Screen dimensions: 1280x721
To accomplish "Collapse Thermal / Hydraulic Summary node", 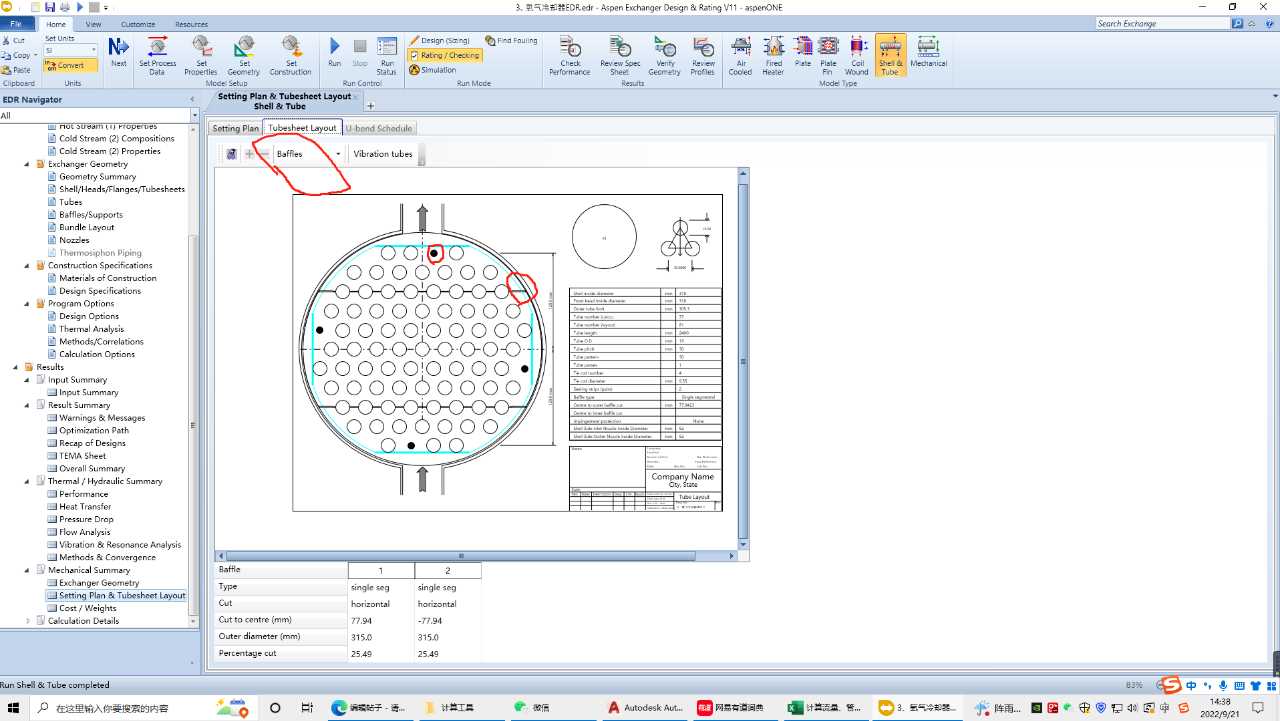I will click(x=27, y=481).
